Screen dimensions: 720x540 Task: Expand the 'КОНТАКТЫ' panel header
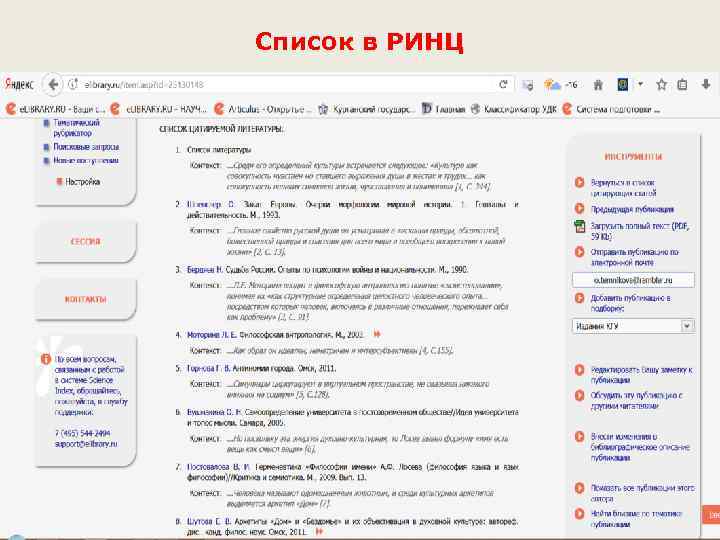85,299
